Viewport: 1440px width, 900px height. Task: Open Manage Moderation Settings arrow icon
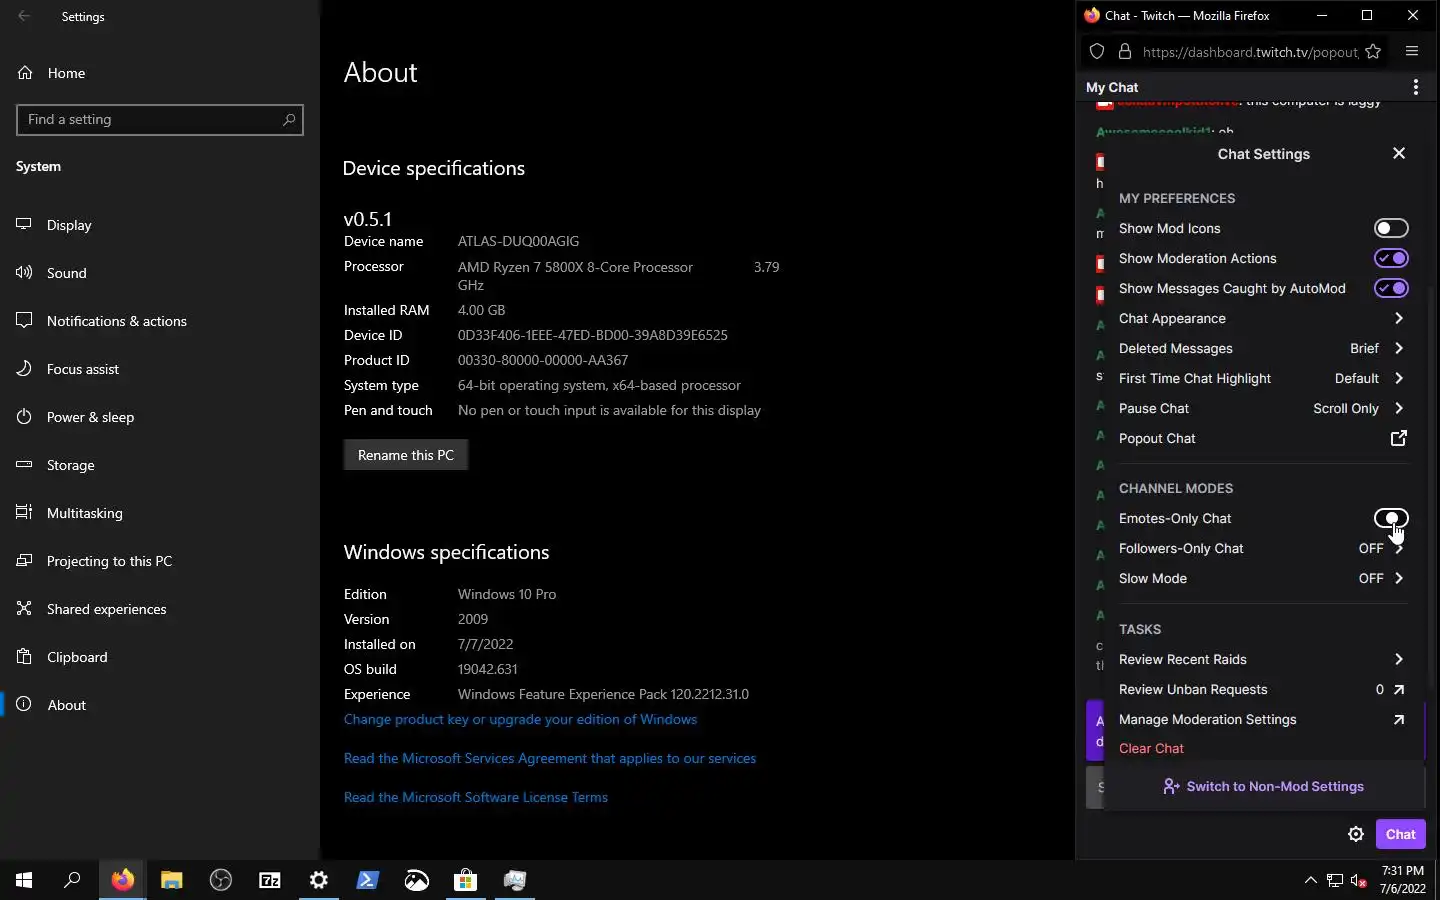1399,719
